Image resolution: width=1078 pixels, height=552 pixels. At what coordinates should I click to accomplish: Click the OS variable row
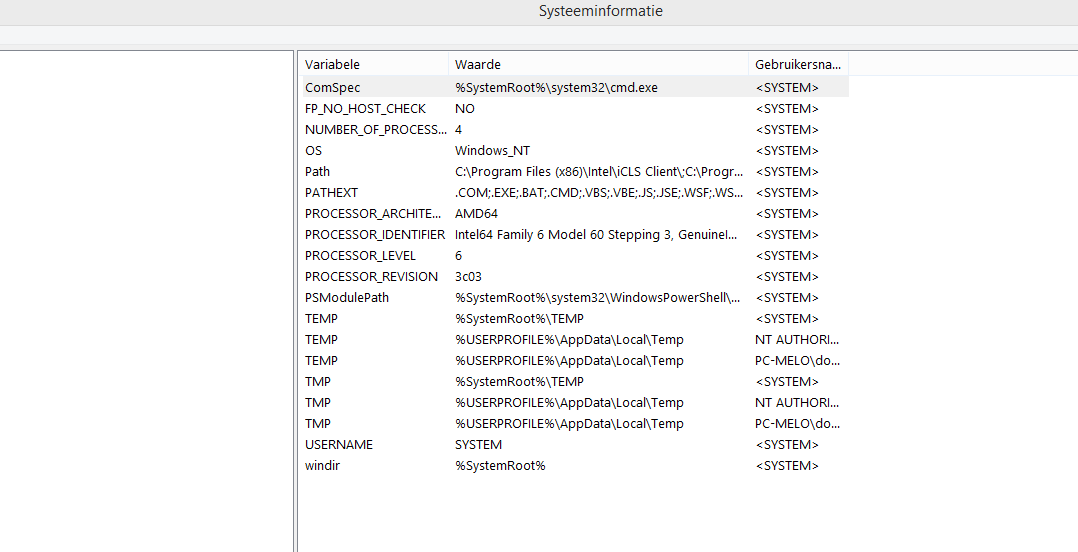coord(314,151)
